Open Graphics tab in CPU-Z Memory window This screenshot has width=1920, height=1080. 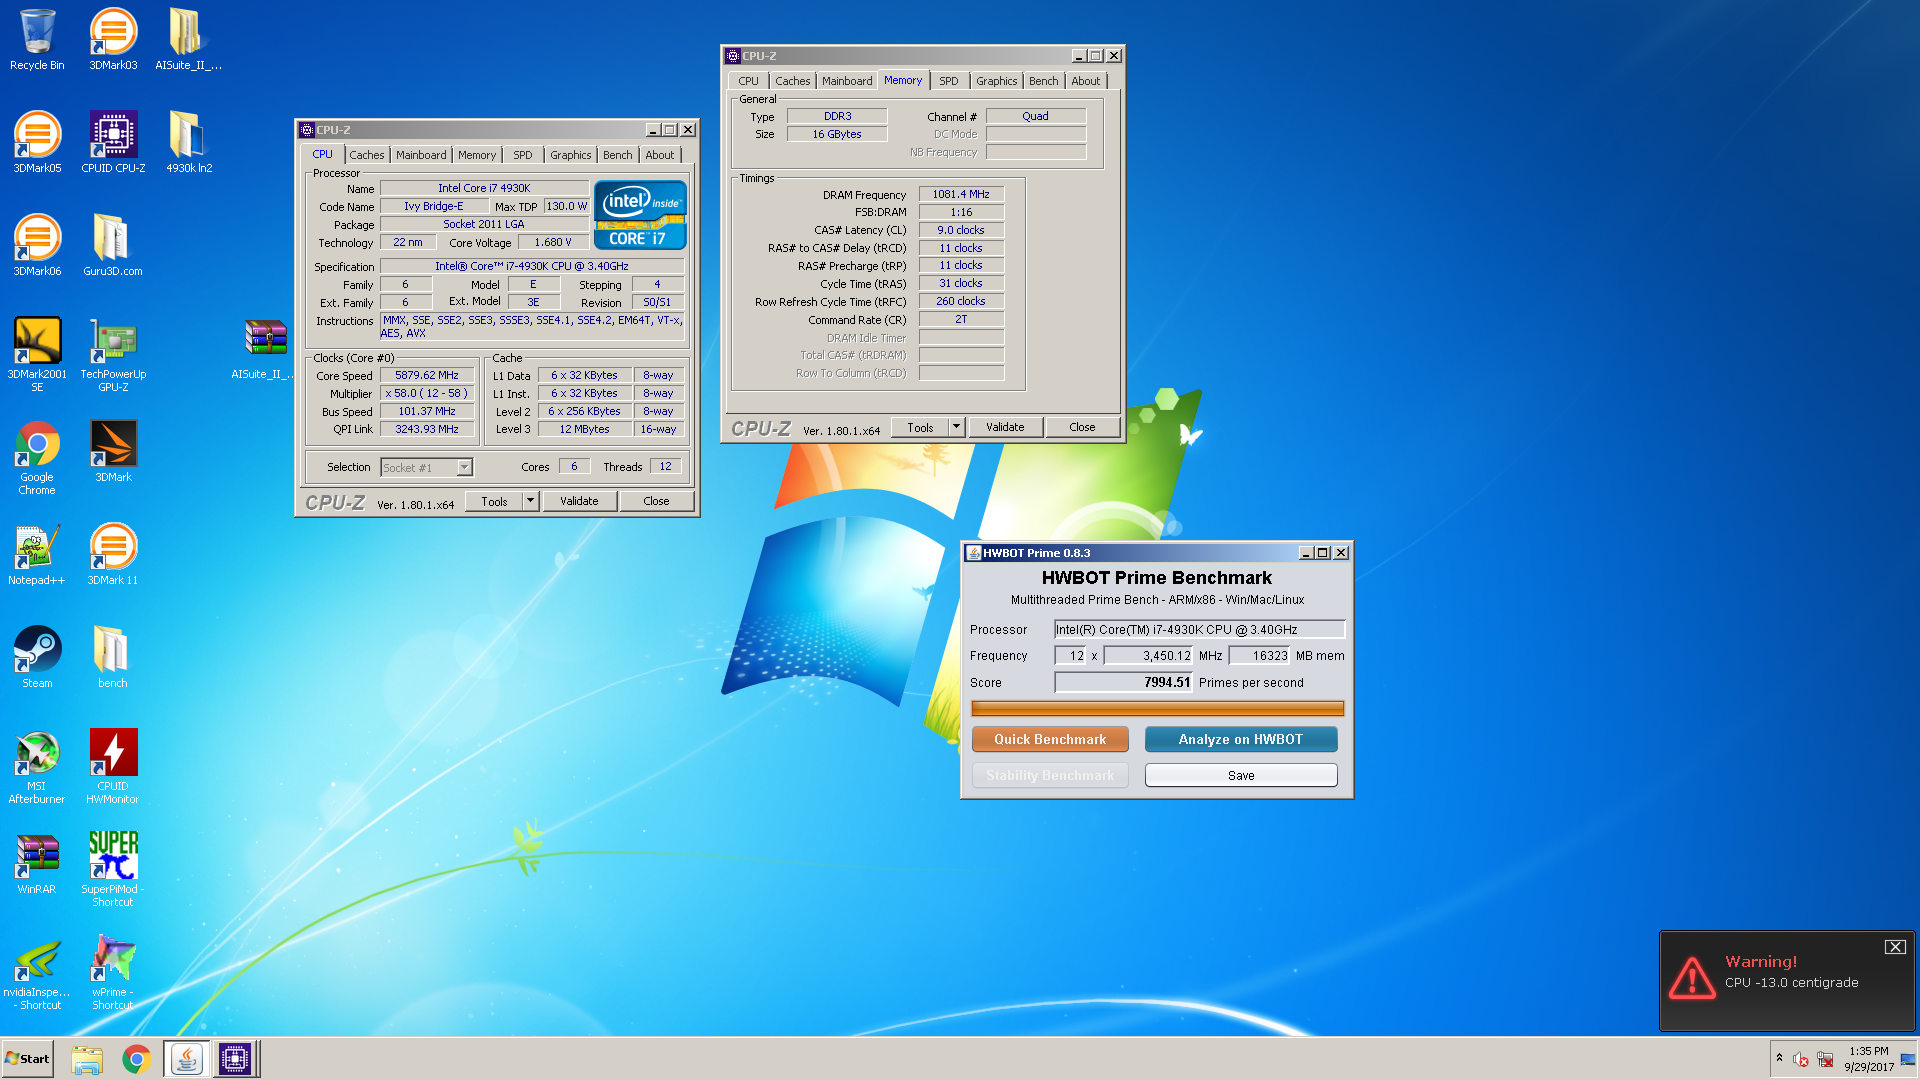(x=997, y=81)
